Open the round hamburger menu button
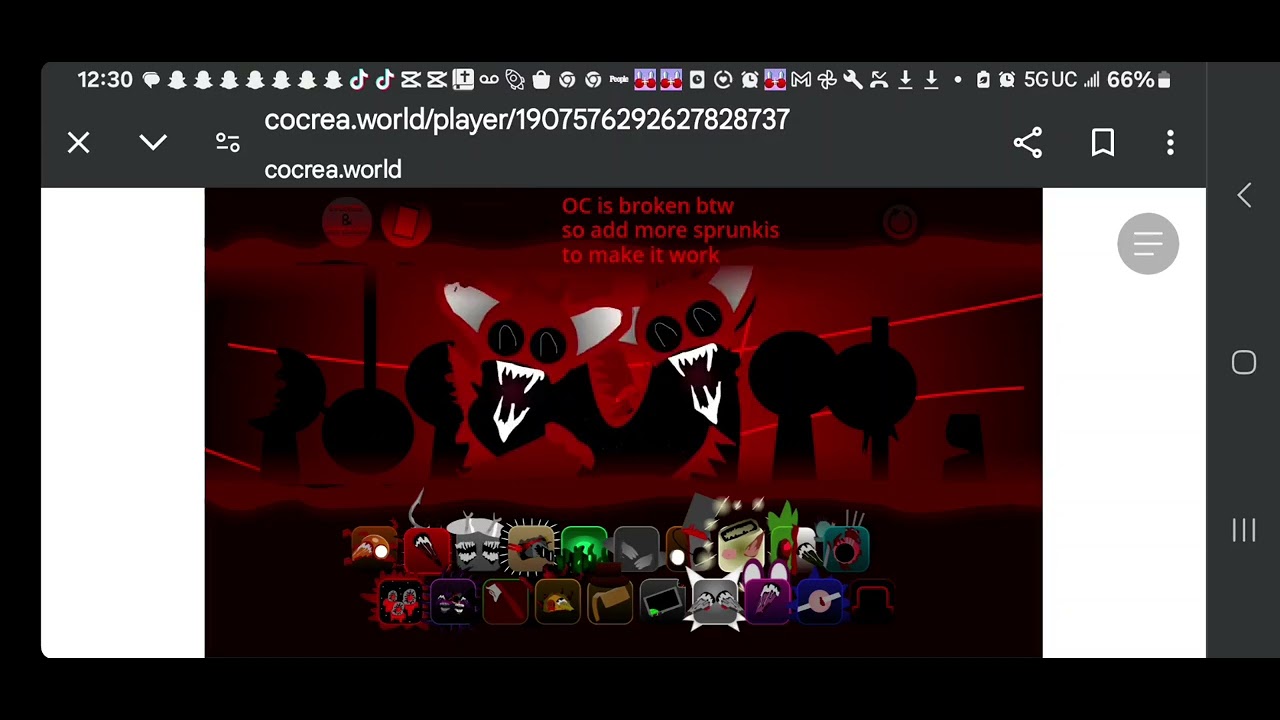 1148,243
